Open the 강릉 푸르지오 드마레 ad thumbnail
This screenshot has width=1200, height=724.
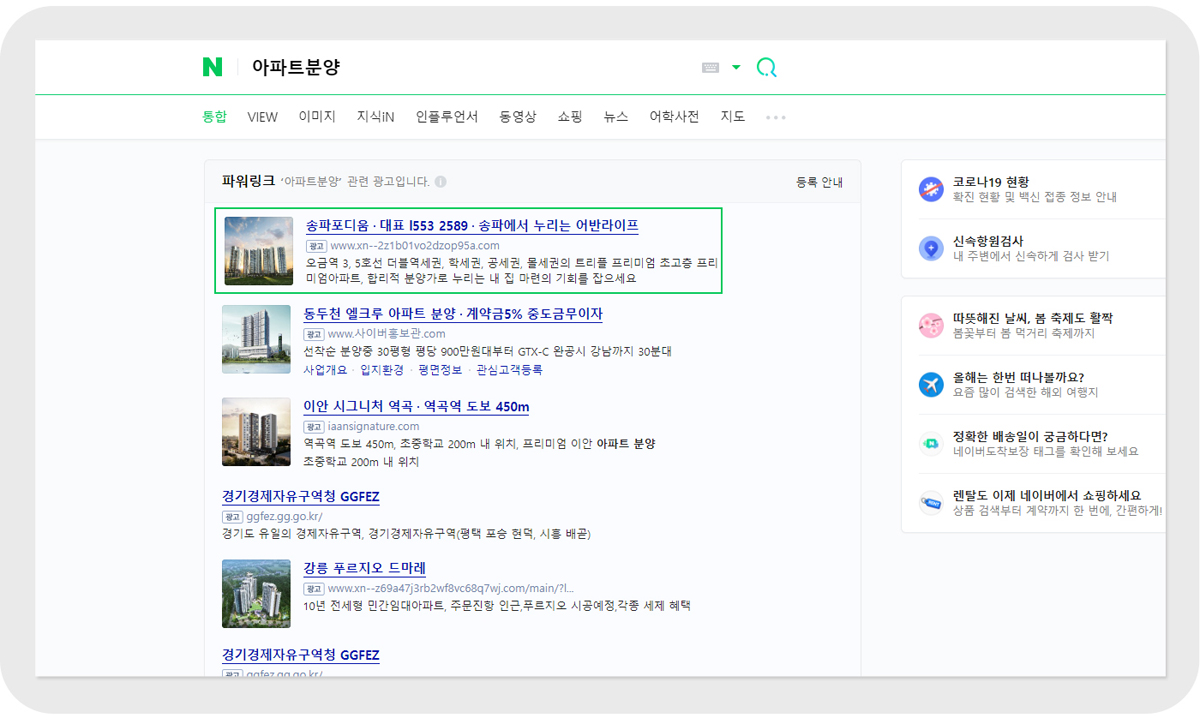point(257,594)
